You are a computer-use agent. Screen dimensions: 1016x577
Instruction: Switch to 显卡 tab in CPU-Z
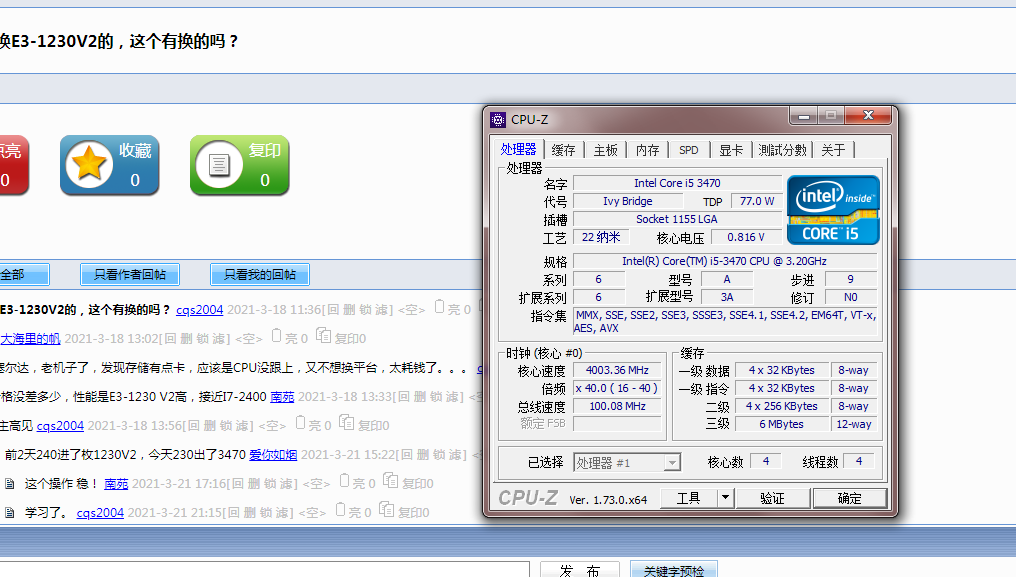731,150
